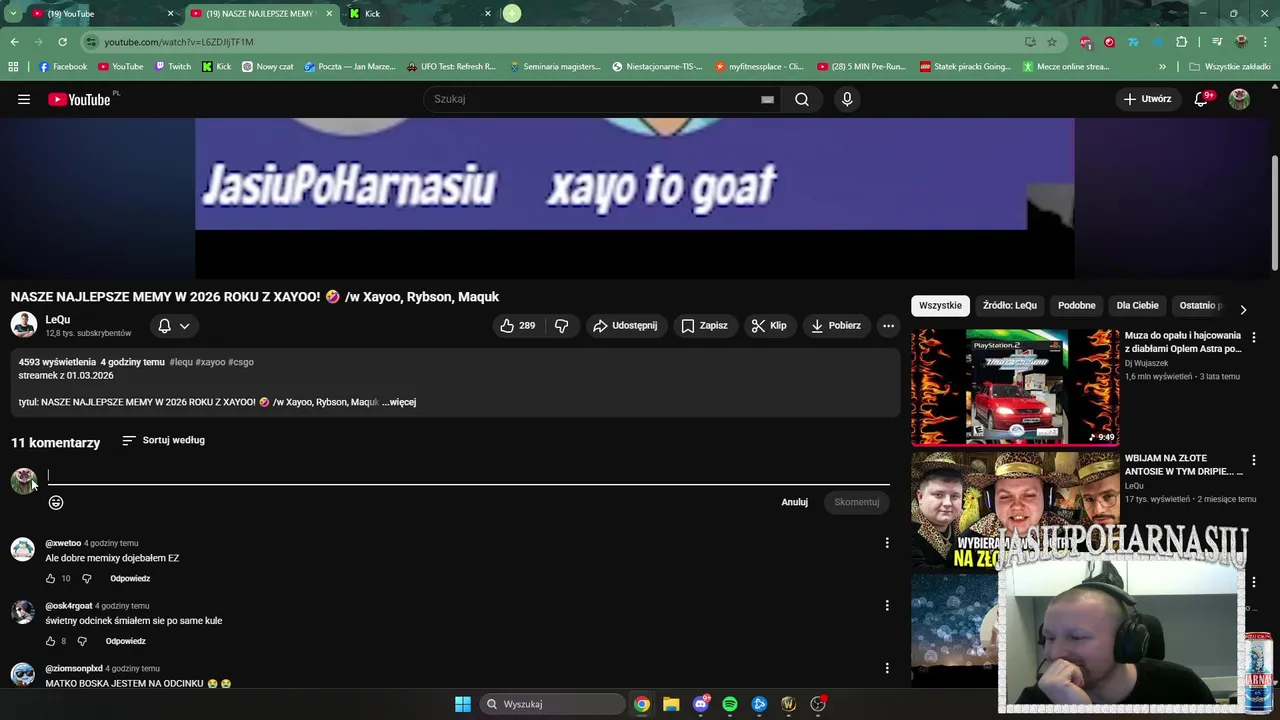Open the Chrome extensions puzzle icon

click(1182, 42)
